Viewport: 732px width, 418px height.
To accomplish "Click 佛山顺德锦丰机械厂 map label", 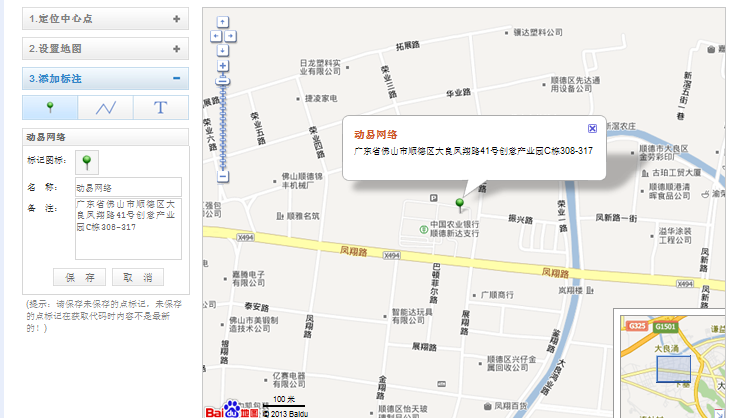I will tap(302, 181).
